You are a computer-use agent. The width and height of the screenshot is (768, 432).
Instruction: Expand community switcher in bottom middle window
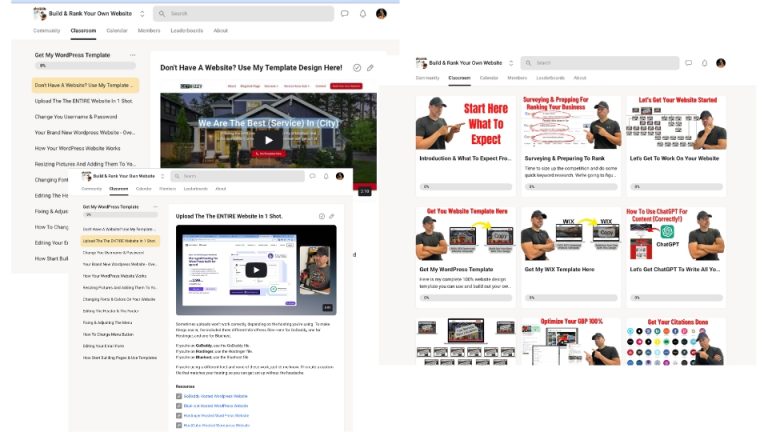coord(163,175)
